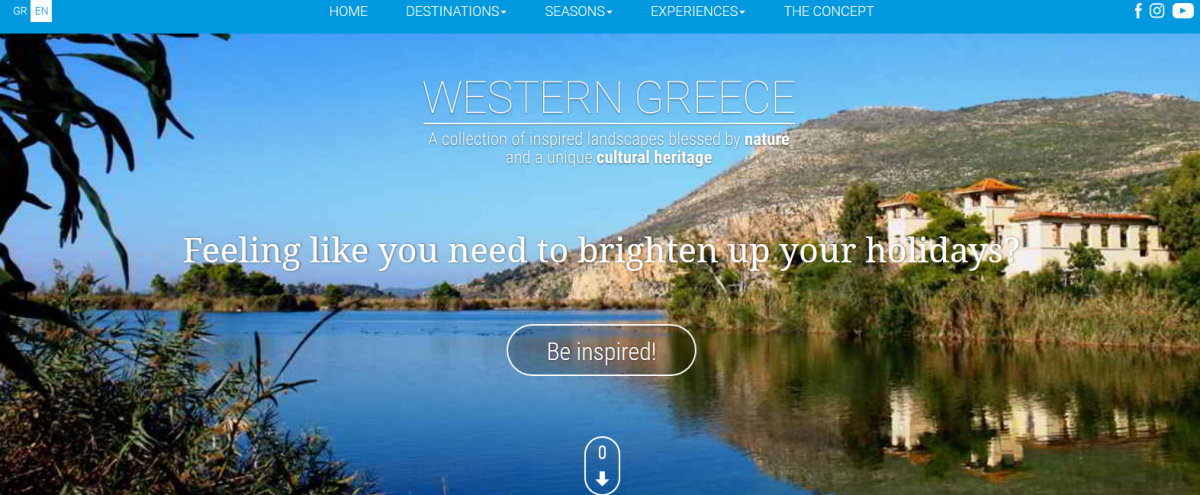Select the EN language option

(x=41, y=11)
